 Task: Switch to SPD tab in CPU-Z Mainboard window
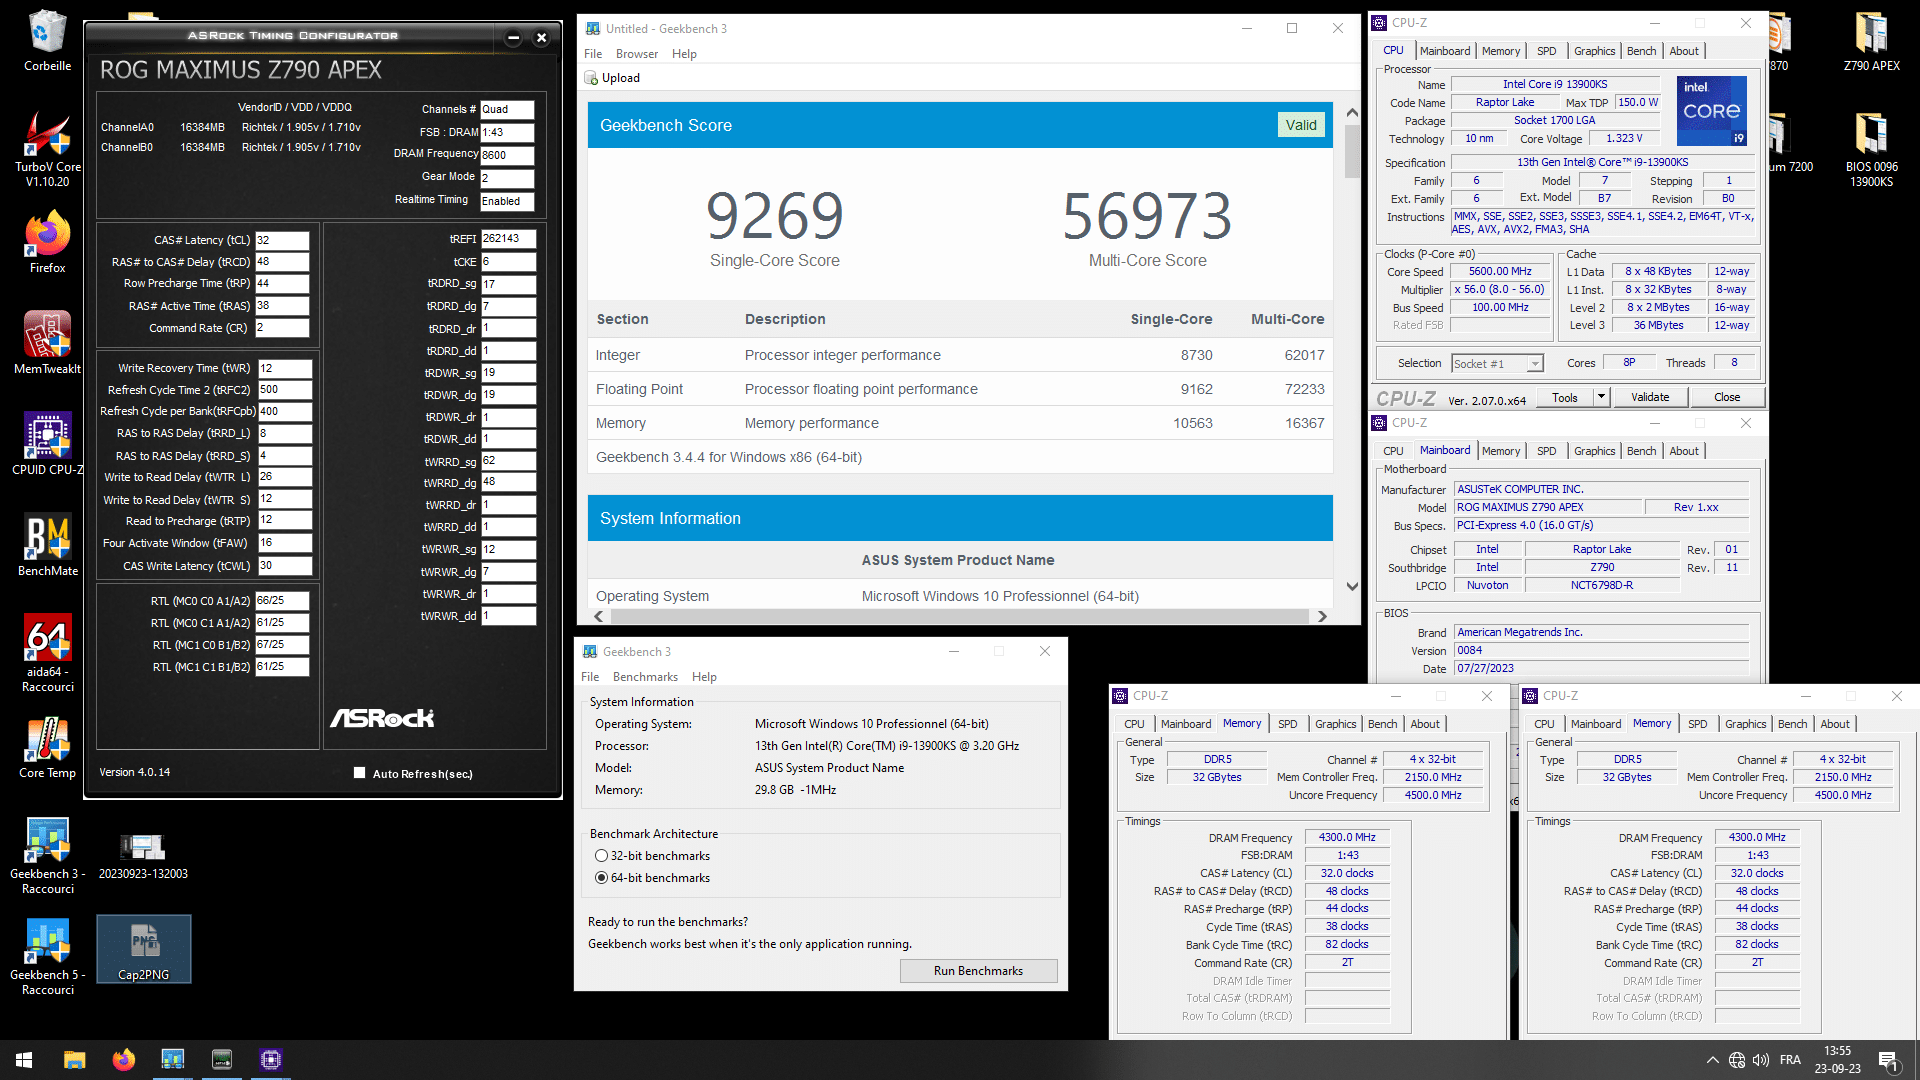1546,451
